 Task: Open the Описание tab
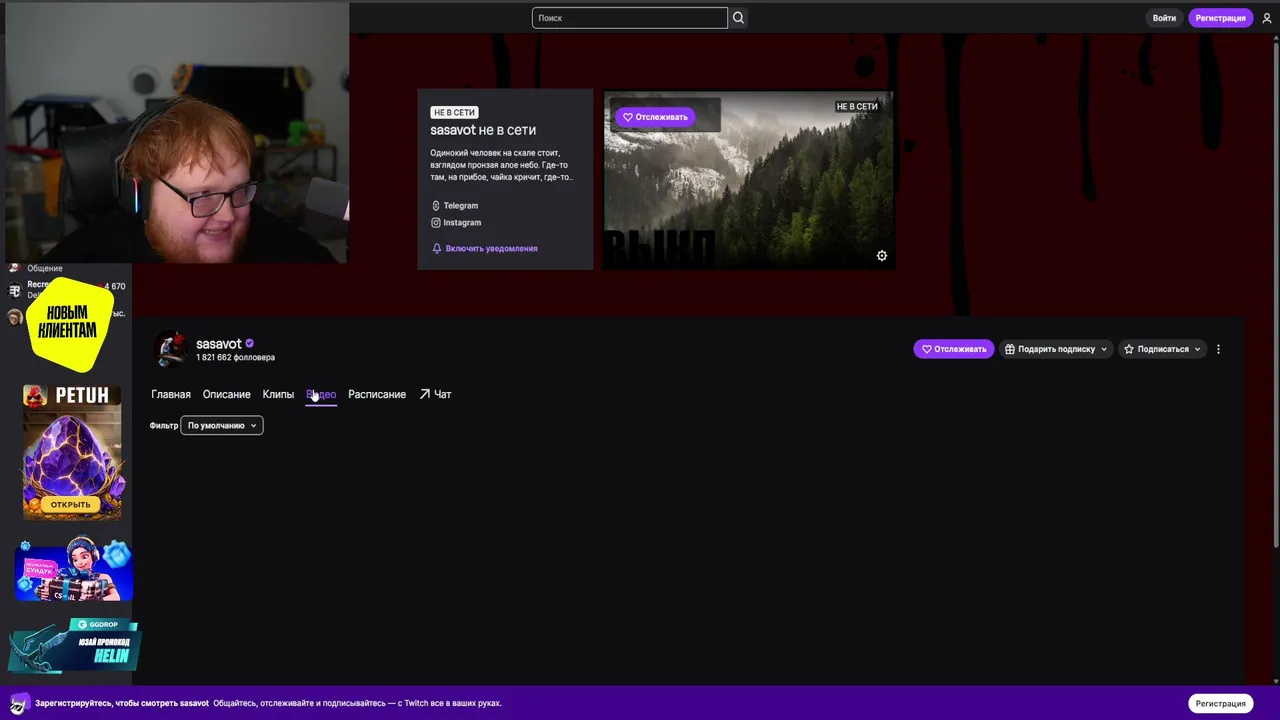227,394
